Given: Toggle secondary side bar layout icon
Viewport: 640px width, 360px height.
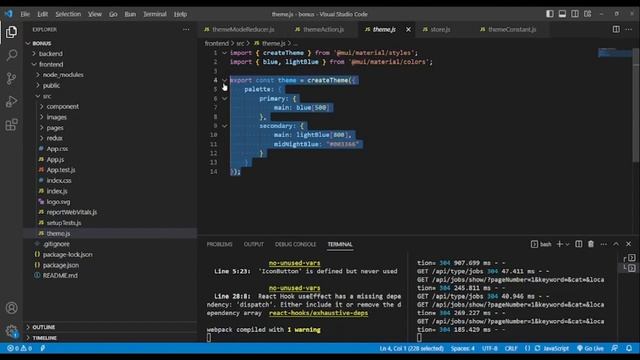Looking at the screenshot, I should tap(575, 14).
